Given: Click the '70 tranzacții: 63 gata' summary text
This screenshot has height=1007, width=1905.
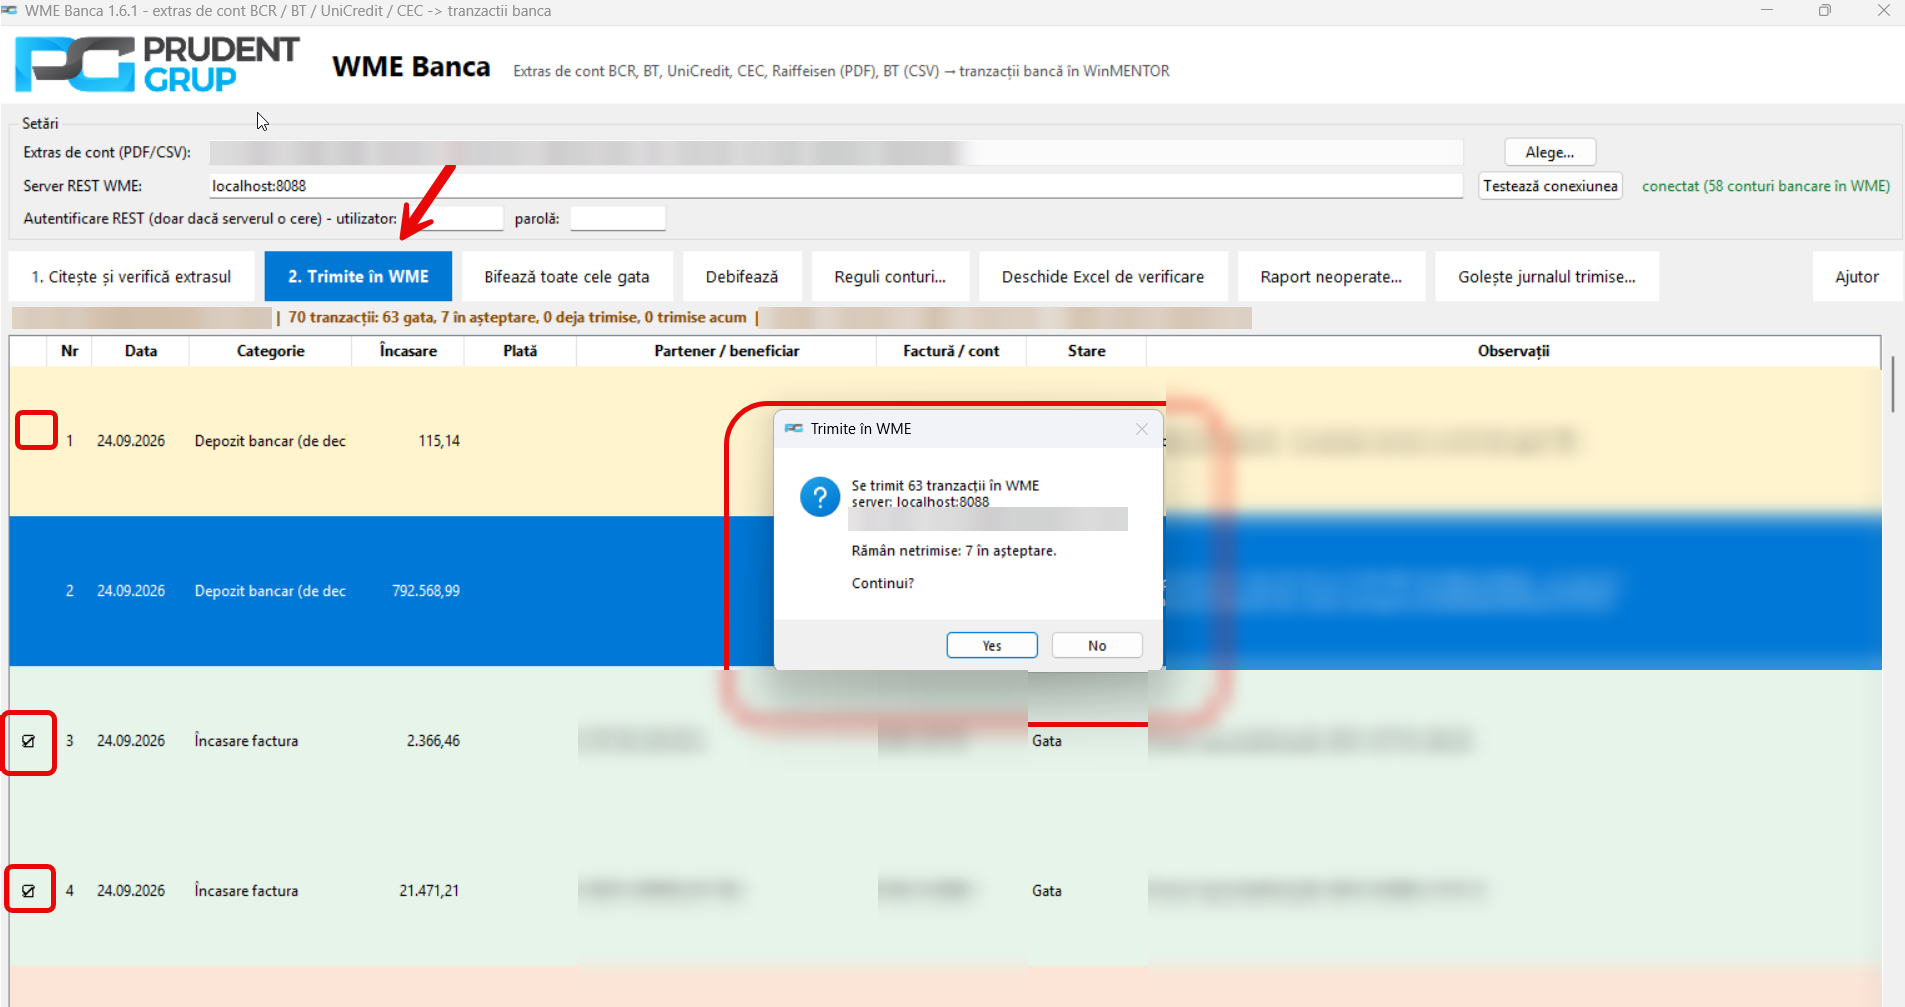Looking at the screenshot, I should (517, 317).
